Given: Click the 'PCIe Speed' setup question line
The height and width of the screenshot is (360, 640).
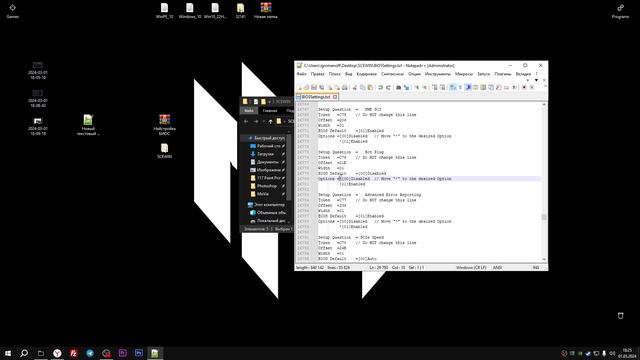Looking at the screenshot, I should coord(351,237).
